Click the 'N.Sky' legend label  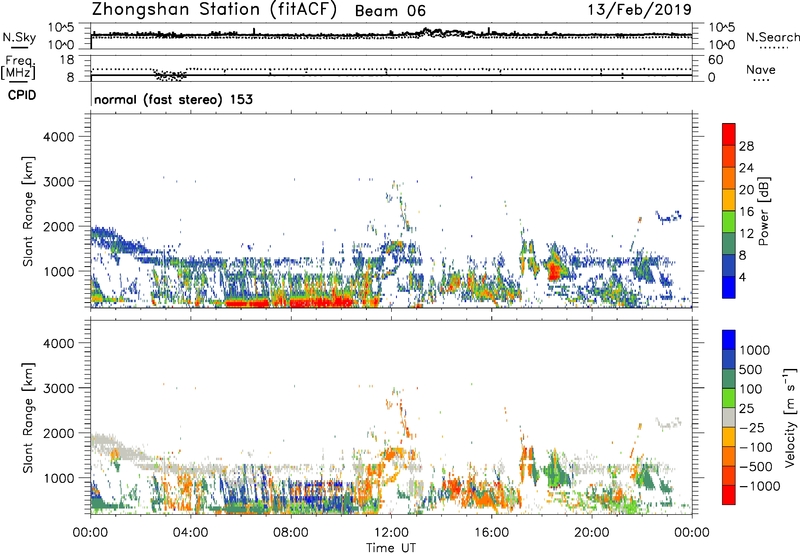point(19,37)
